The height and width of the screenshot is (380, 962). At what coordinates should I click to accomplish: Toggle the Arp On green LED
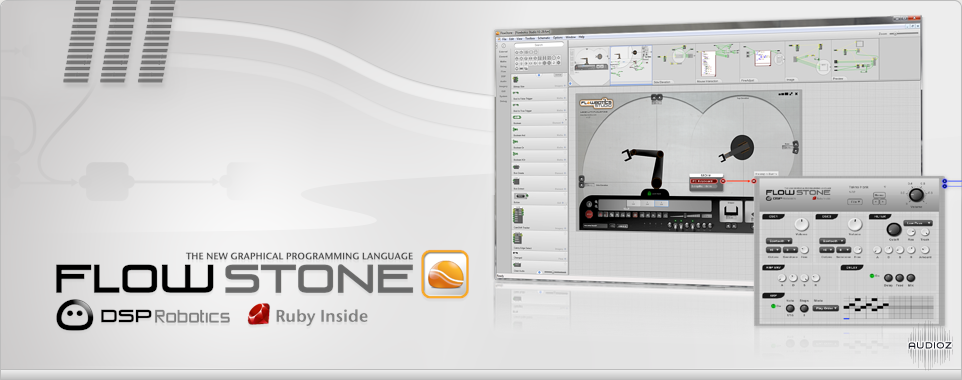pos(772,305)
